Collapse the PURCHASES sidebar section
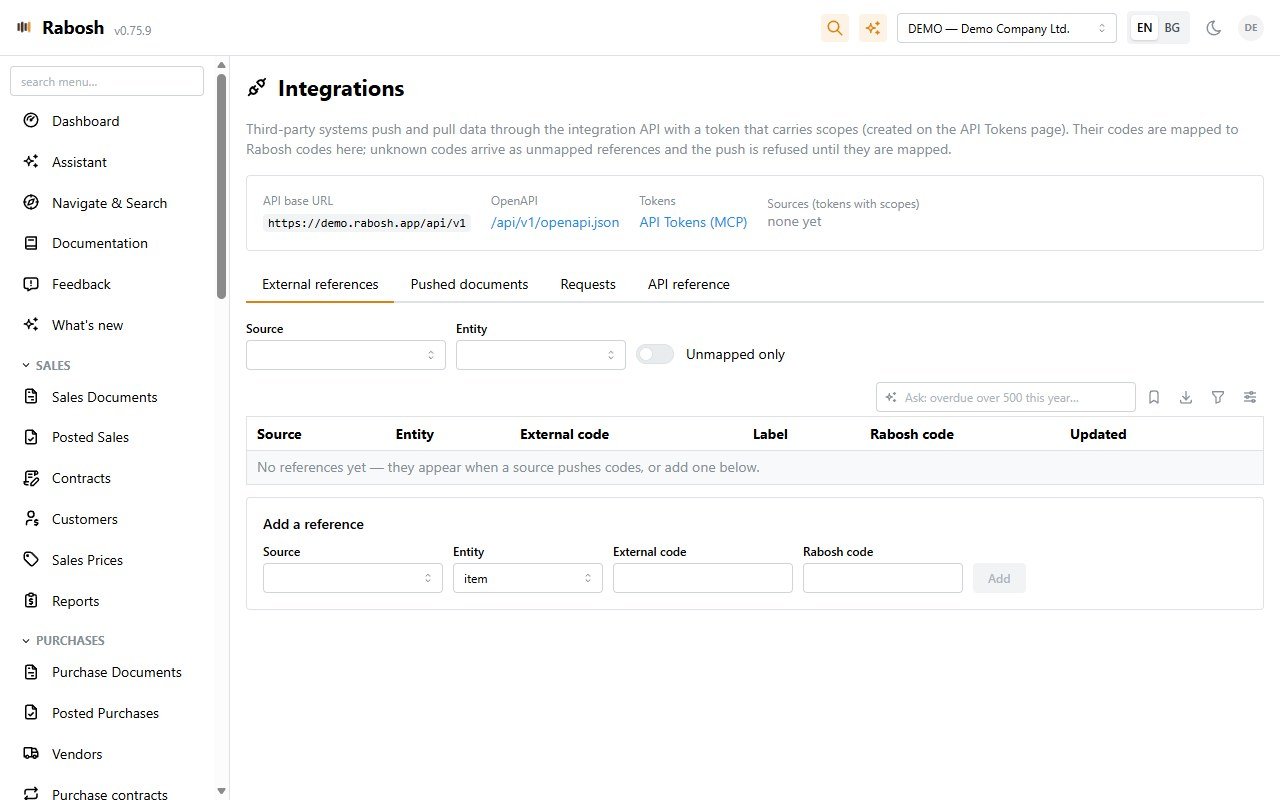1280x800 pixels. pyautogui.click(x=63, y=640)
